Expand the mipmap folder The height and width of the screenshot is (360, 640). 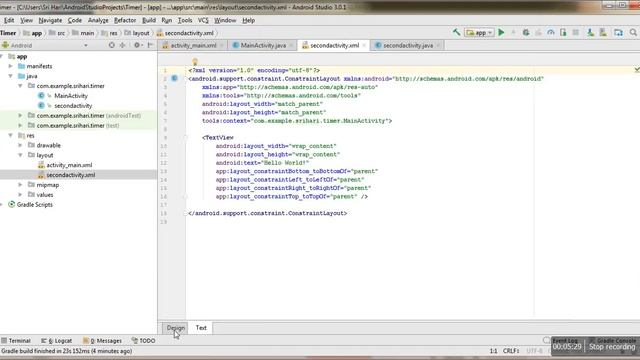[x=20, y=184]
